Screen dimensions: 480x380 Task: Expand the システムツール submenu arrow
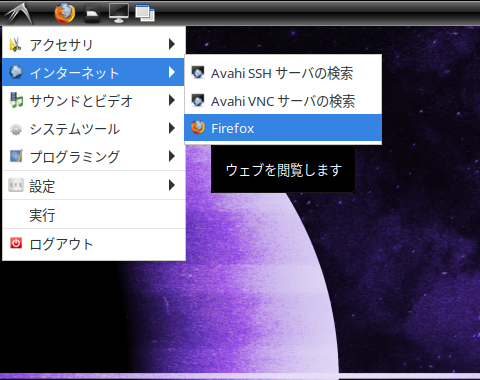click(x=172, y=128)
